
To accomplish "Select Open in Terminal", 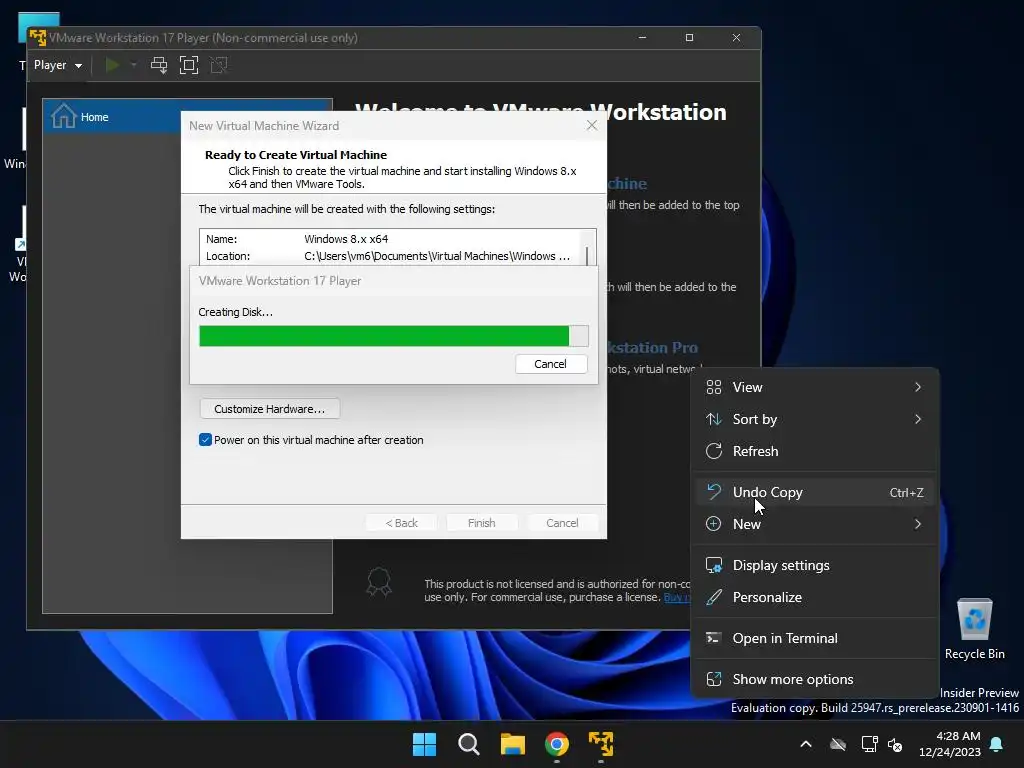I will (814, 638).
